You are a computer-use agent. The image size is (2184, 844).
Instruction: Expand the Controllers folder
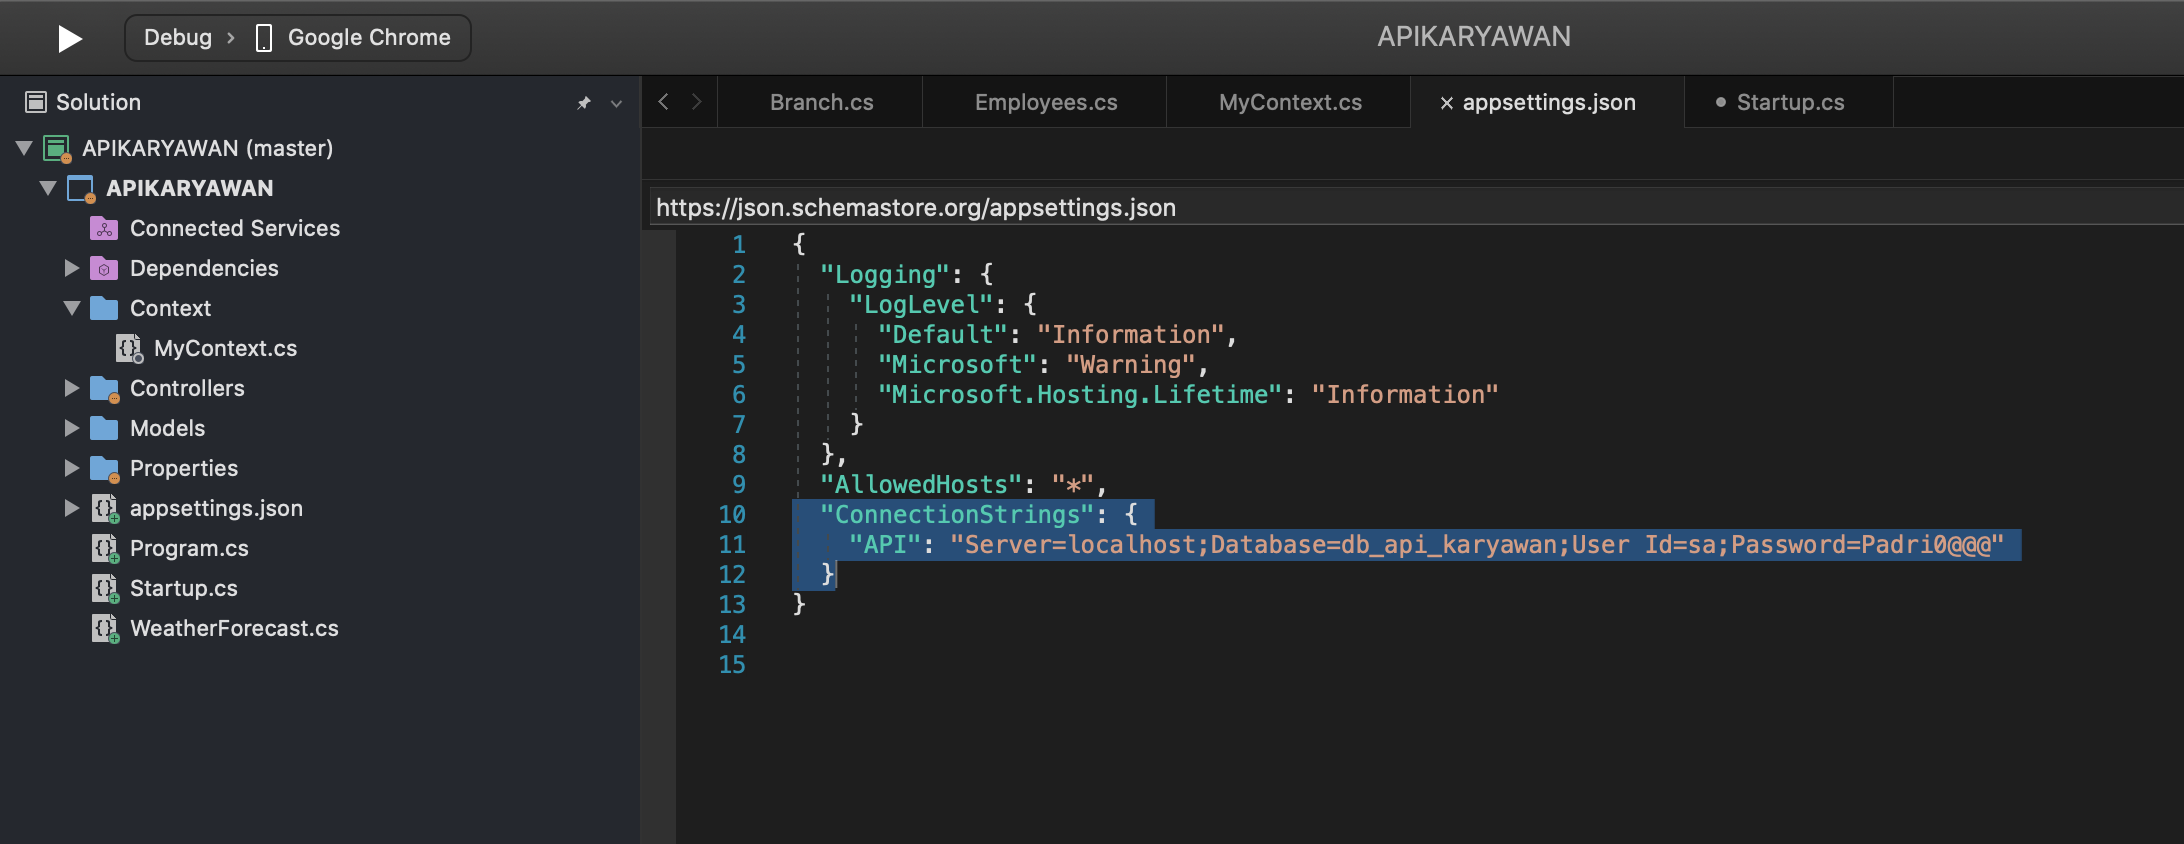coord(71,388)
